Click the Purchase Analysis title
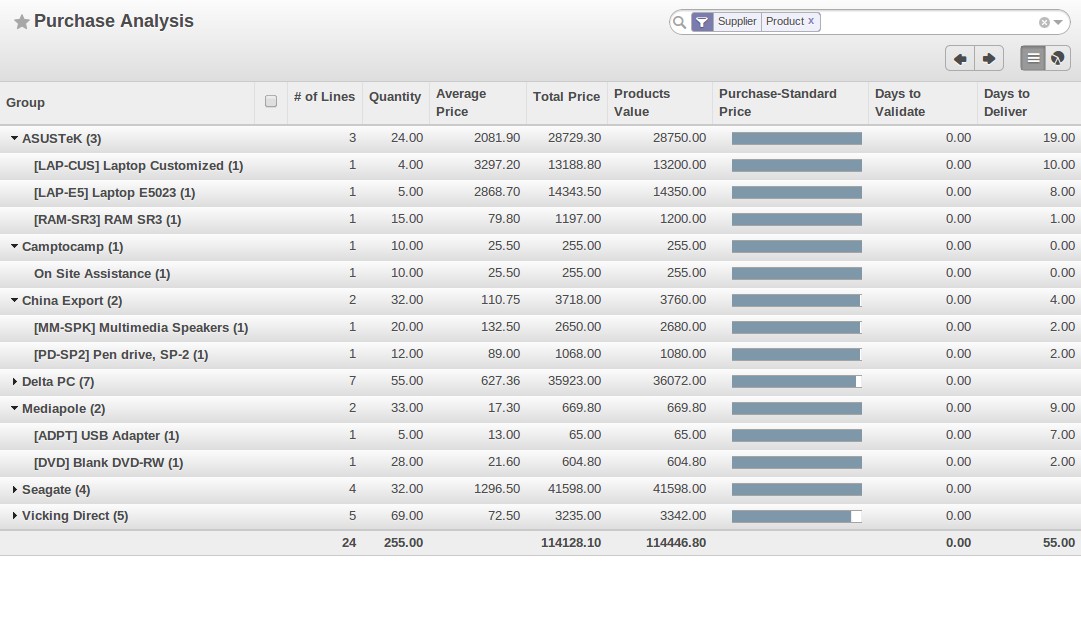 [x=114, y=21]
